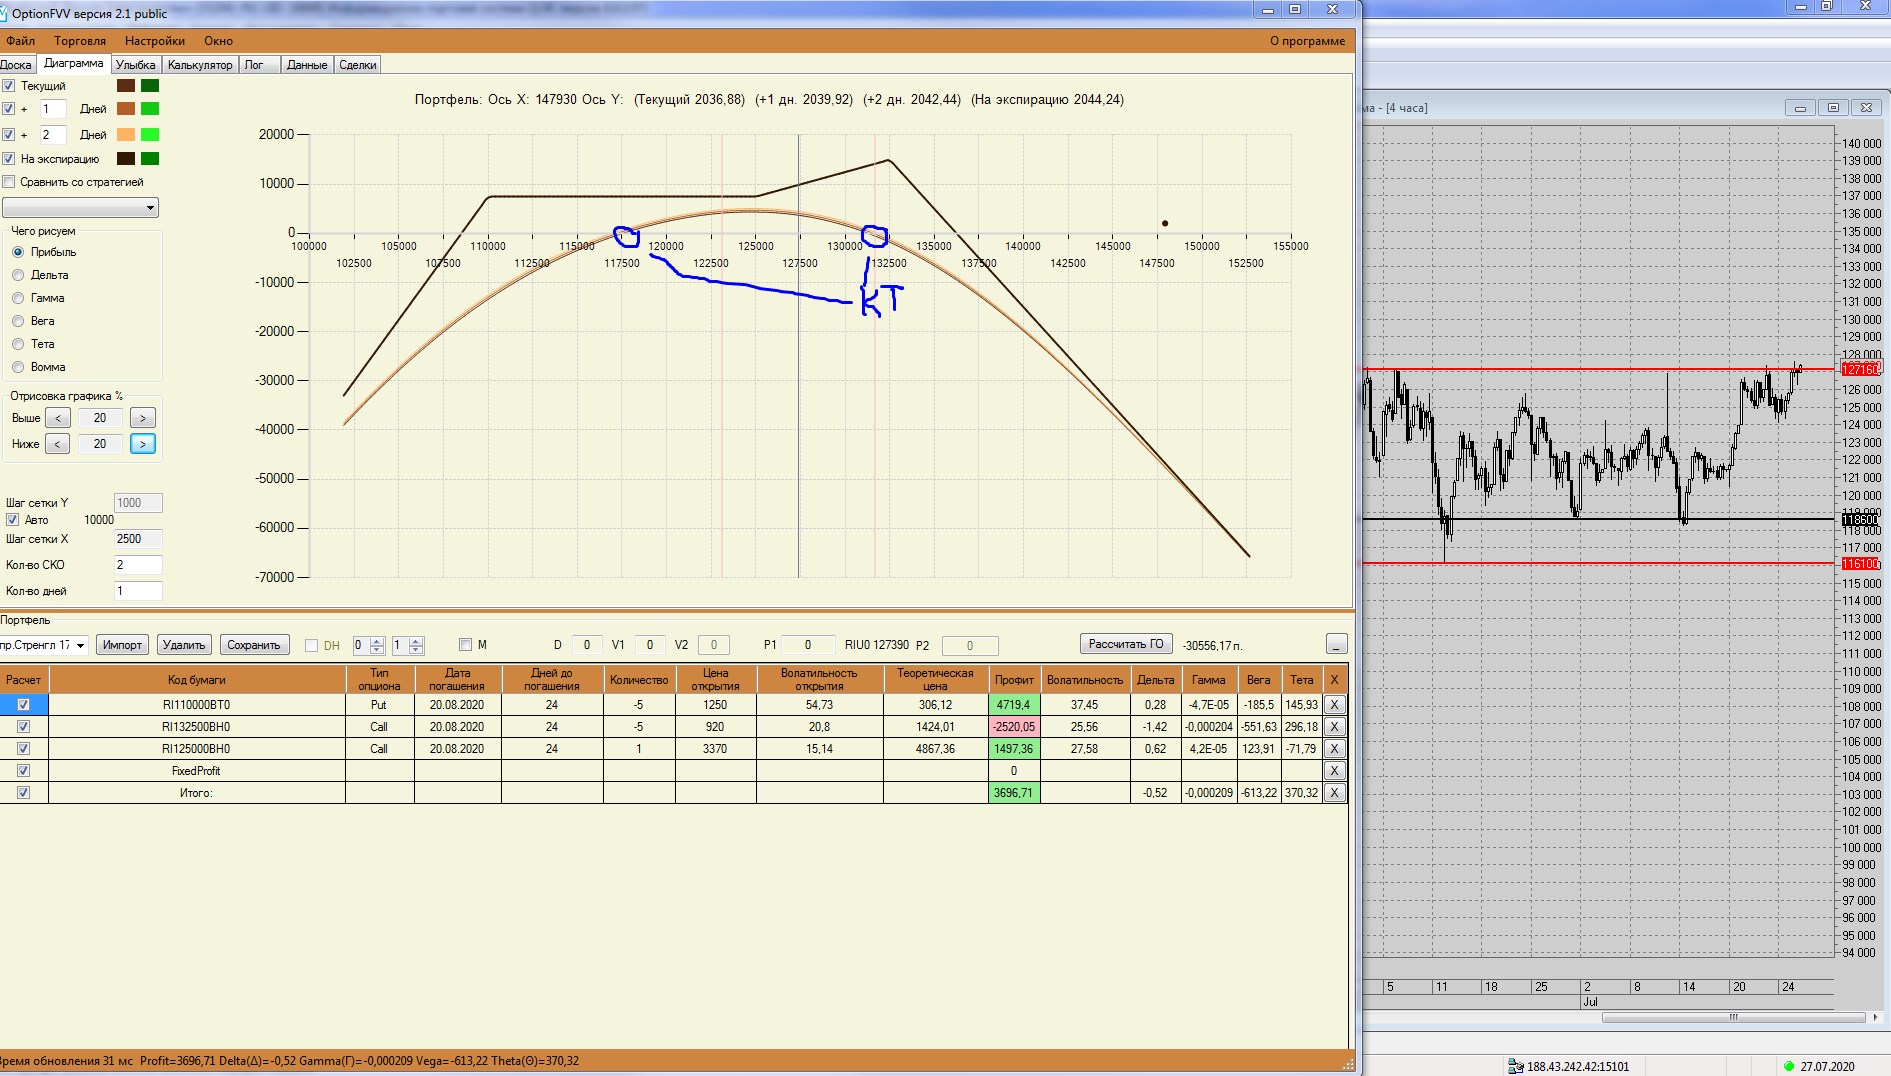Click the Кол-во СКО input field

[x=138, y=565]
